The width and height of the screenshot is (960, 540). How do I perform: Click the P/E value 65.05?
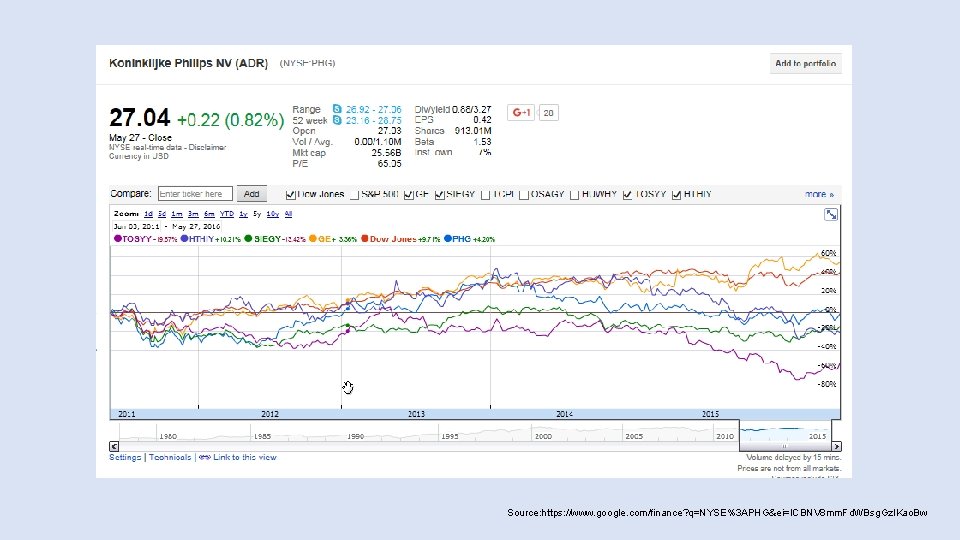click(389, 164)
